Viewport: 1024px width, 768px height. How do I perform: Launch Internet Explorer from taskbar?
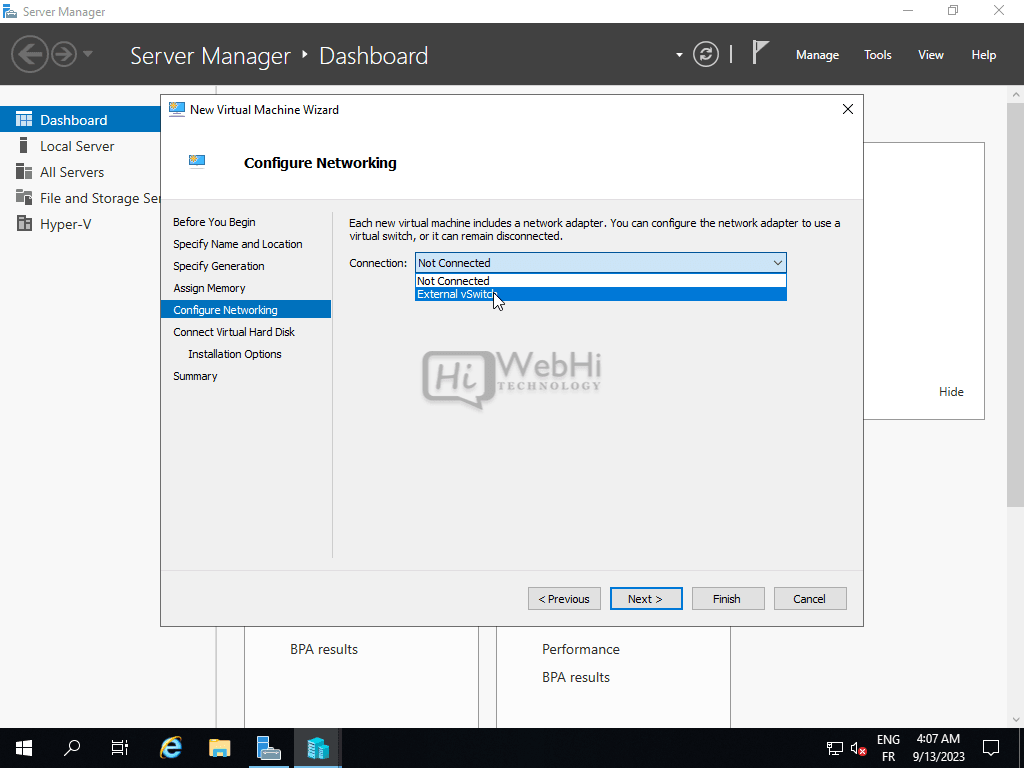click(170, 748)
